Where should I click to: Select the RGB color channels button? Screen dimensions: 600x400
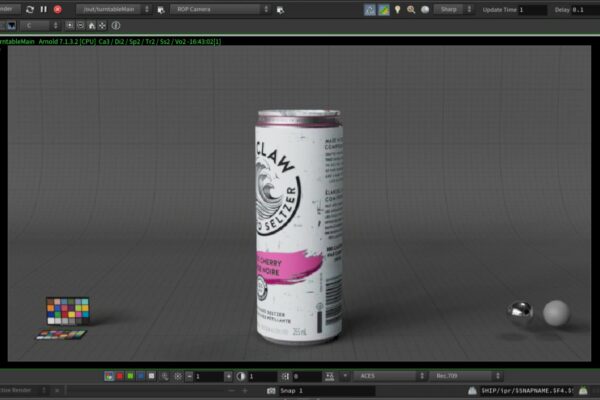pyautogui.click(x=109, y=376)
